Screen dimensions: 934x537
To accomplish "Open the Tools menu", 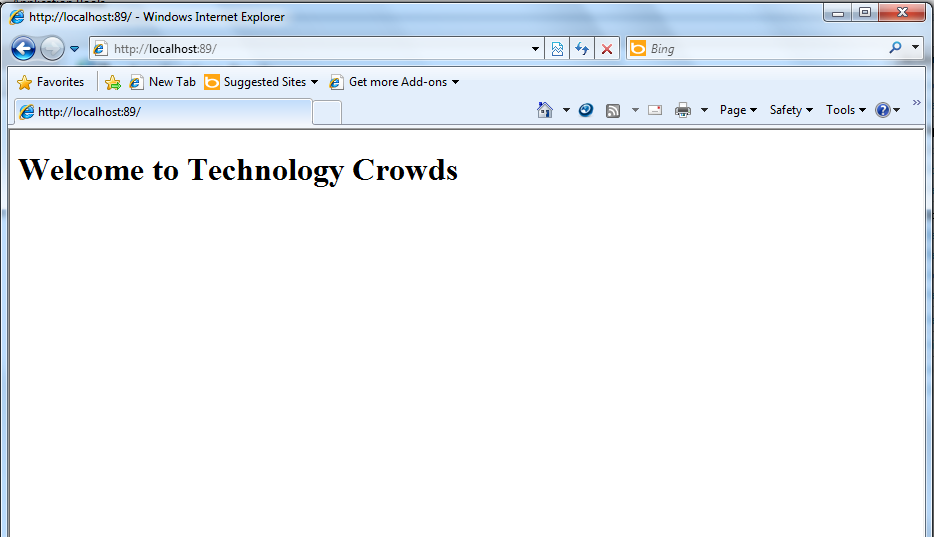I will (x=845, y=110).
